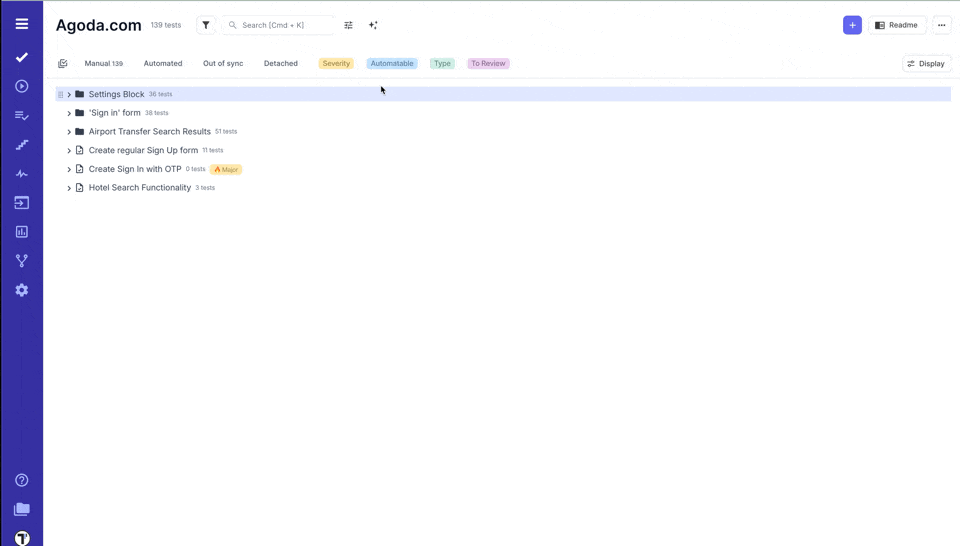Switch to Manual 139 tab
The width and height of the screenshot is (960, 546).
103,64
